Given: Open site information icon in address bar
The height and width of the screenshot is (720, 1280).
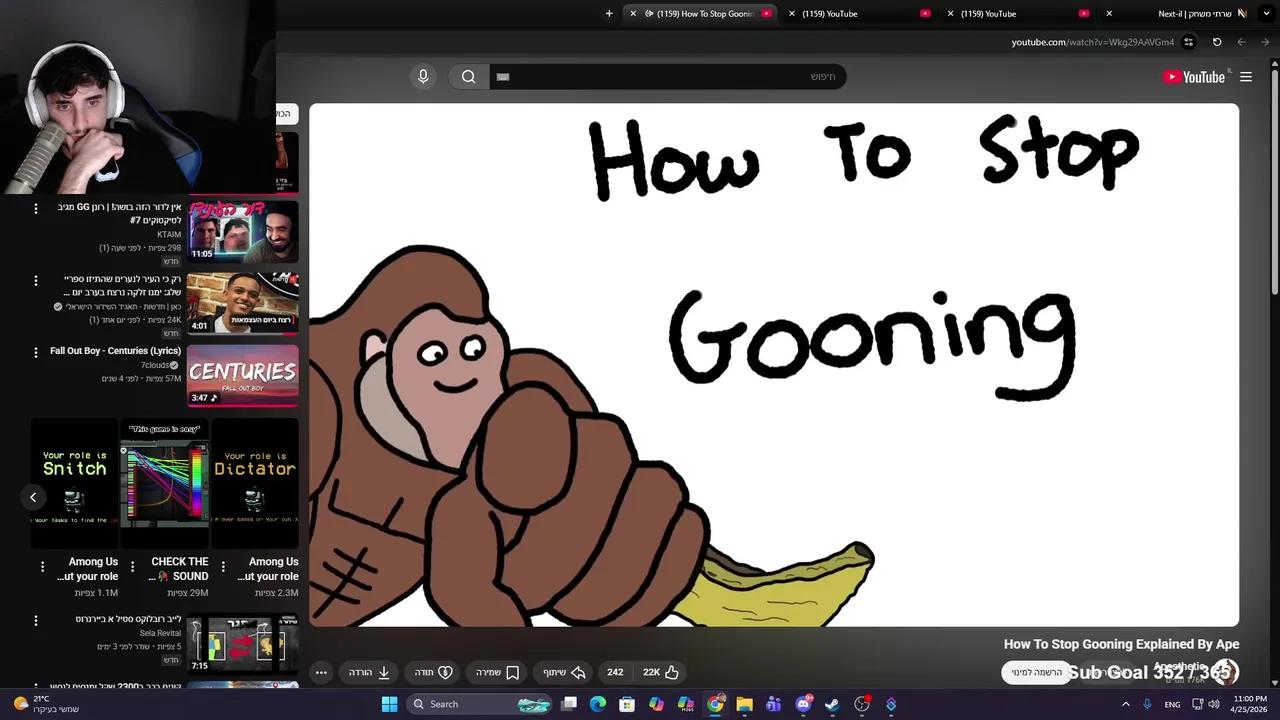Looking at the screenshot, I should 1189,42.
